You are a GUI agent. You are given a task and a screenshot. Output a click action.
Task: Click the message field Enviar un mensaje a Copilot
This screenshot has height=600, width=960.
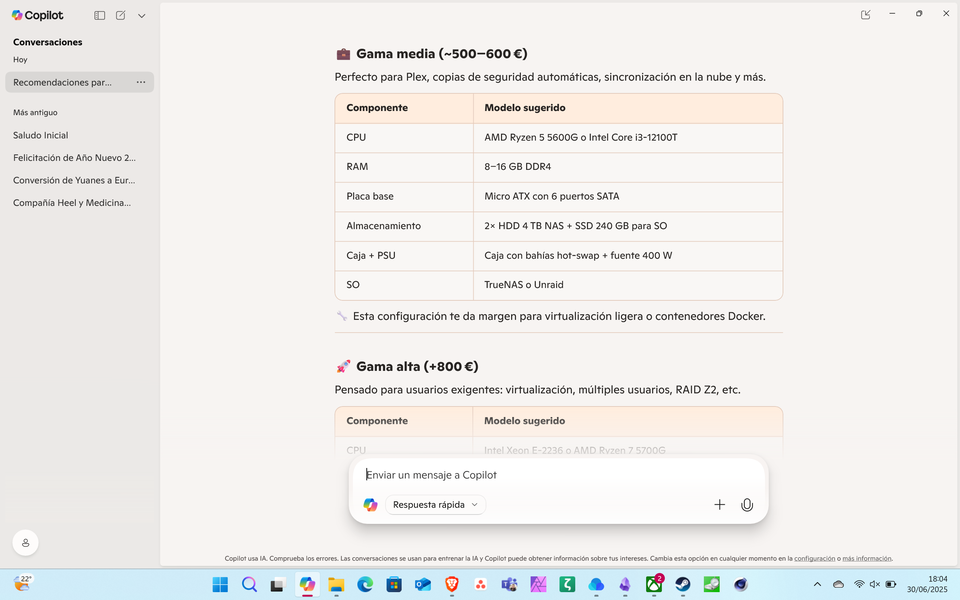tap(558, 475)
